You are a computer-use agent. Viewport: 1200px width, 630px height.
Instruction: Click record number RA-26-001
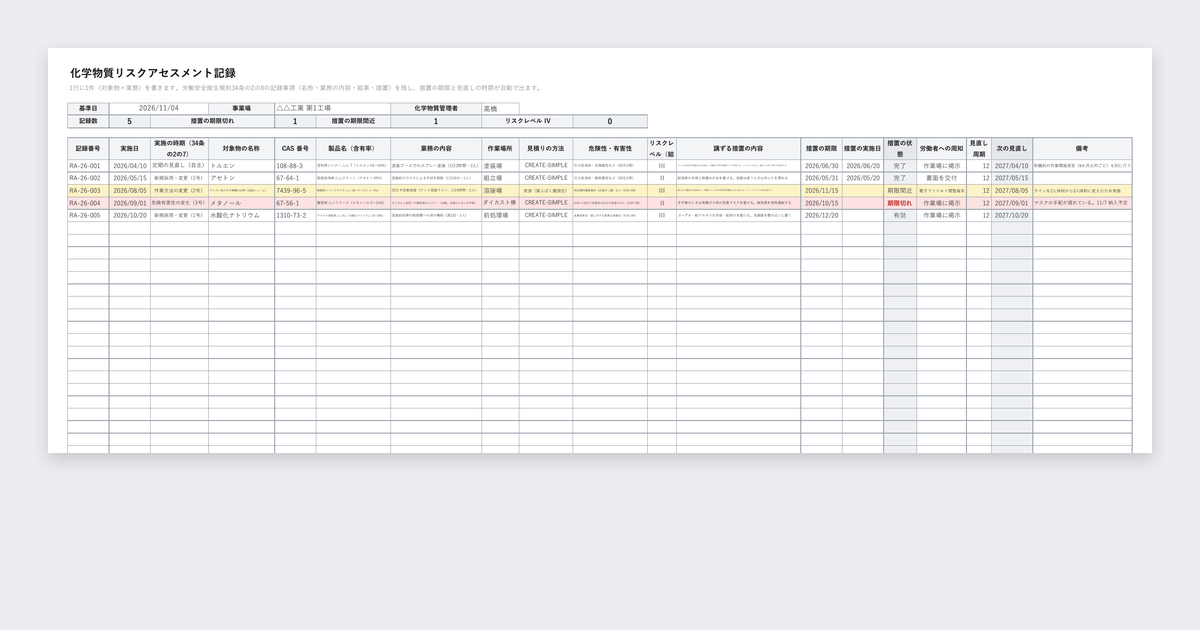(x=88, y=166)
